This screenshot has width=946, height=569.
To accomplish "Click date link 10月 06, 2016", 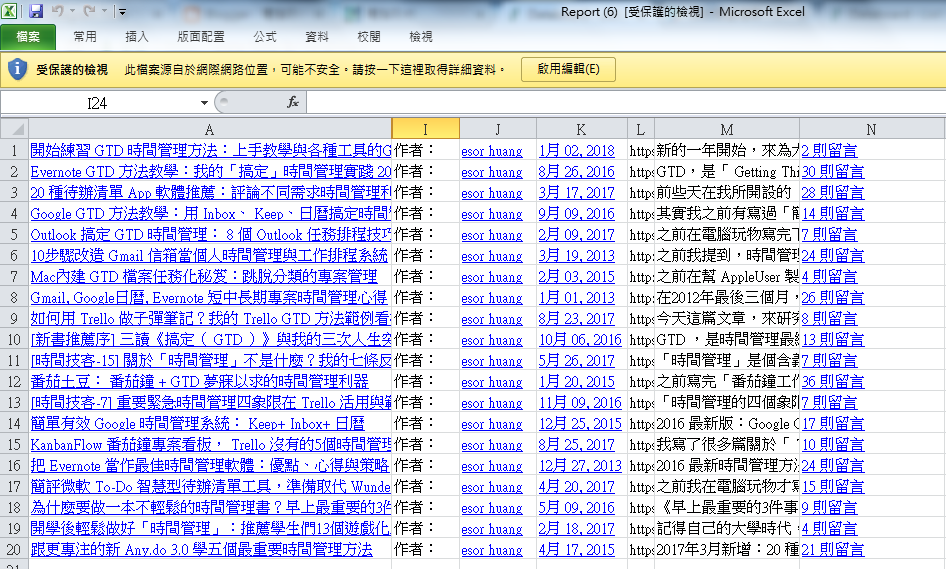I will tap(580, 340).
